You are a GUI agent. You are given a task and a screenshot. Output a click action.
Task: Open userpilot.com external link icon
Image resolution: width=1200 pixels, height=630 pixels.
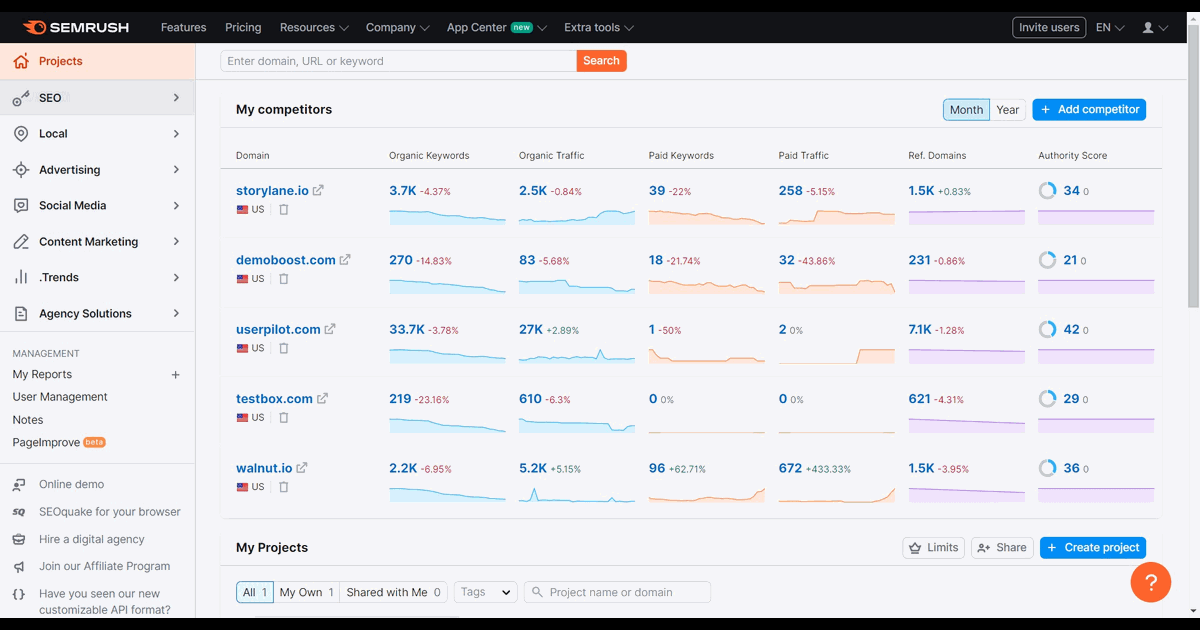tap(330, 329)
